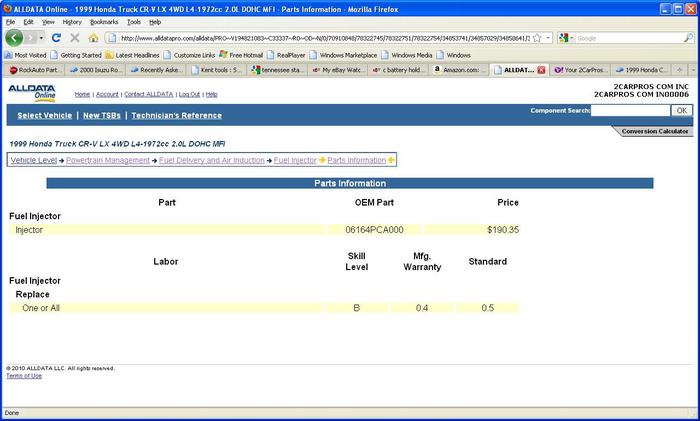Image resolution: width=700 pixels, height=421 pixels.
Task: Click Select Vehicle link
Action: 45,115
